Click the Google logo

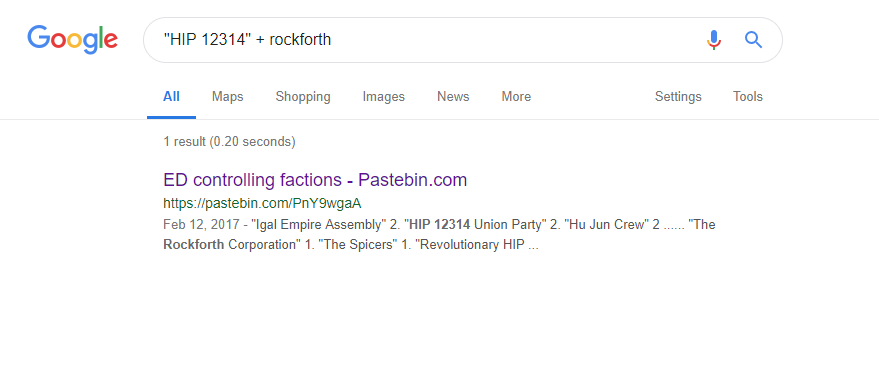(73, 40)
